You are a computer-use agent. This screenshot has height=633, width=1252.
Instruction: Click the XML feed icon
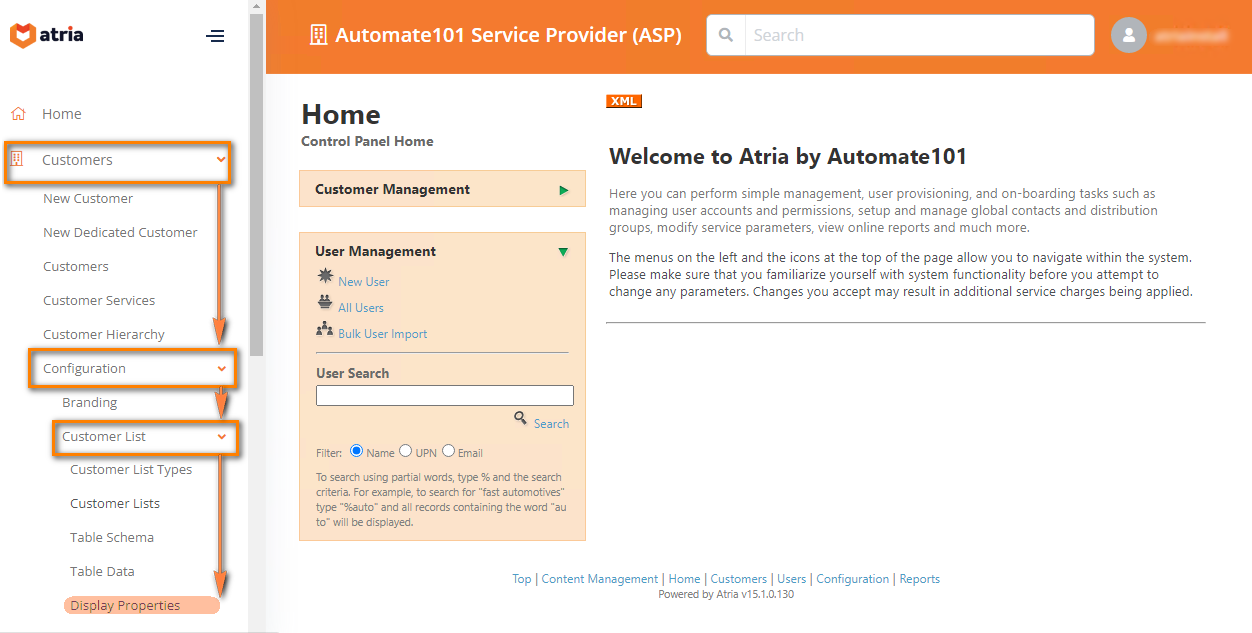tap(623, 100)
